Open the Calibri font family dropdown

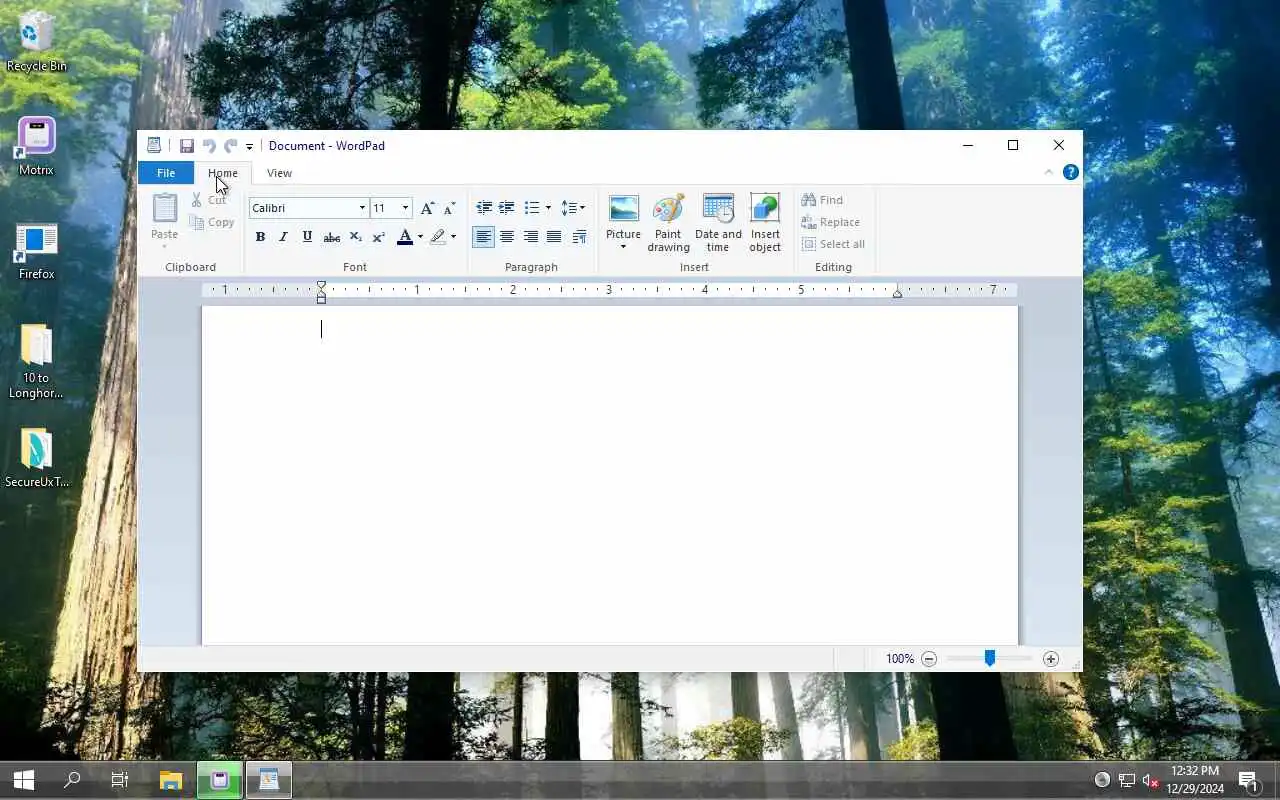pos(362,208)
